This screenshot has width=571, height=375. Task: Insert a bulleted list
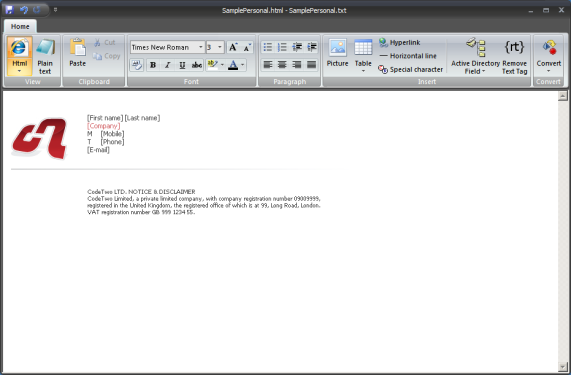268,47
